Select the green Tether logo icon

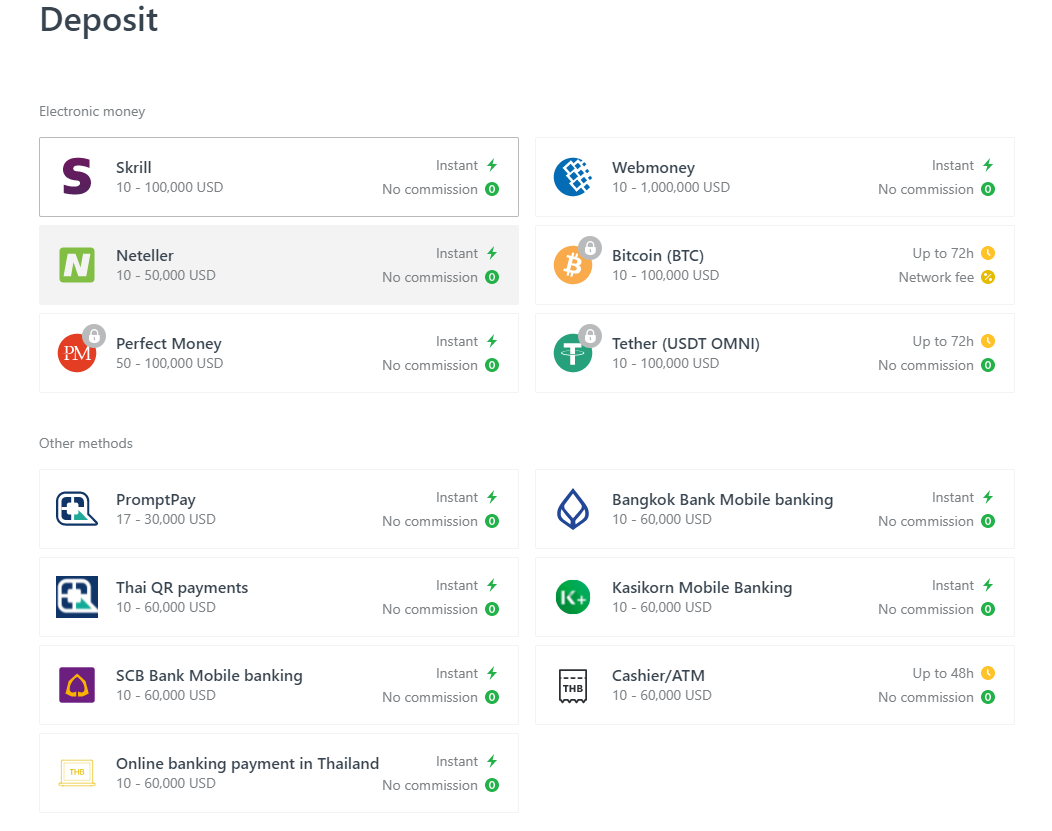tap(573, 353)
